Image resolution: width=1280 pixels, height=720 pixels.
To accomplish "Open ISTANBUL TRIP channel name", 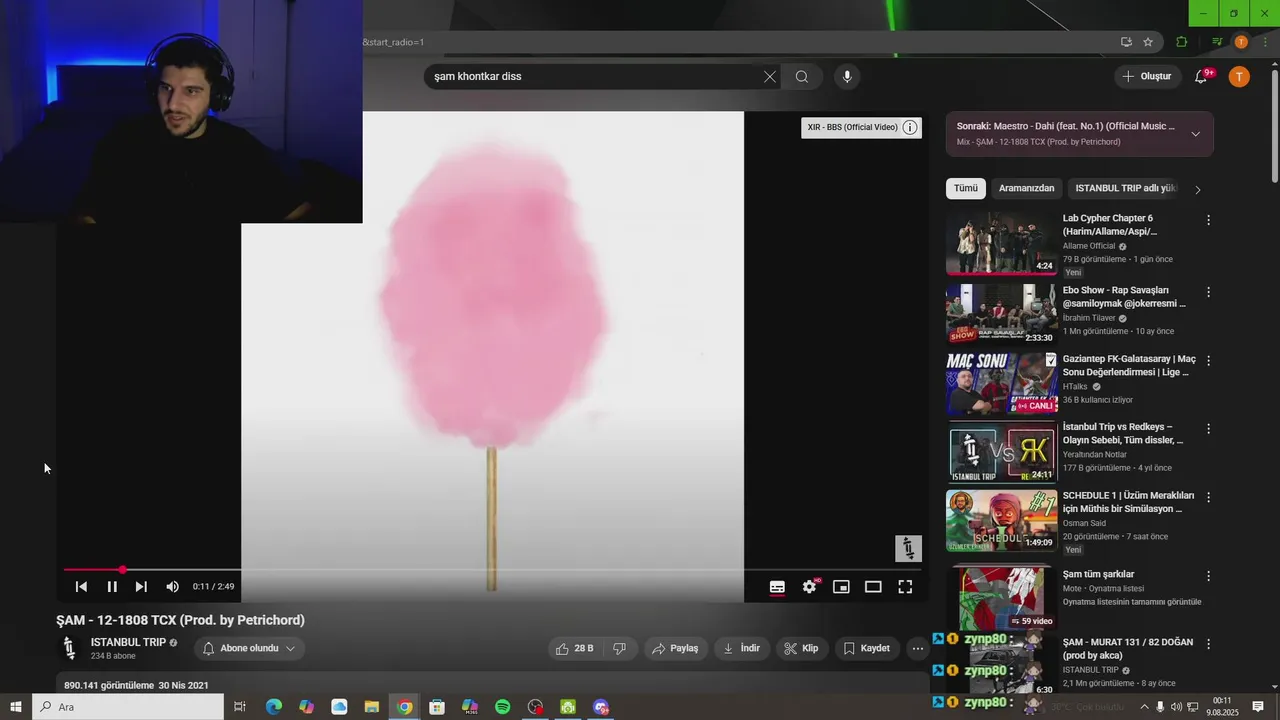I will point(128,642).
